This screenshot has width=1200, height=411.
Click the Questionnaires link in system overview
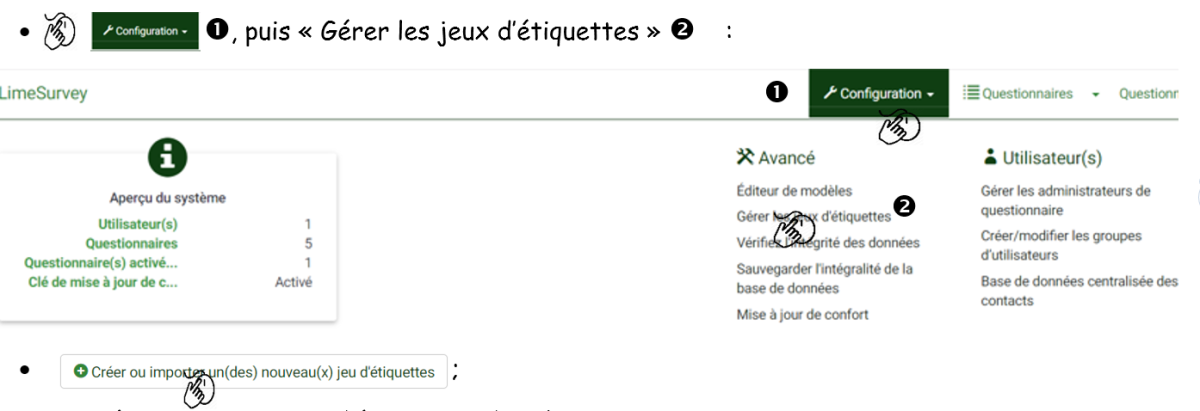131,243
